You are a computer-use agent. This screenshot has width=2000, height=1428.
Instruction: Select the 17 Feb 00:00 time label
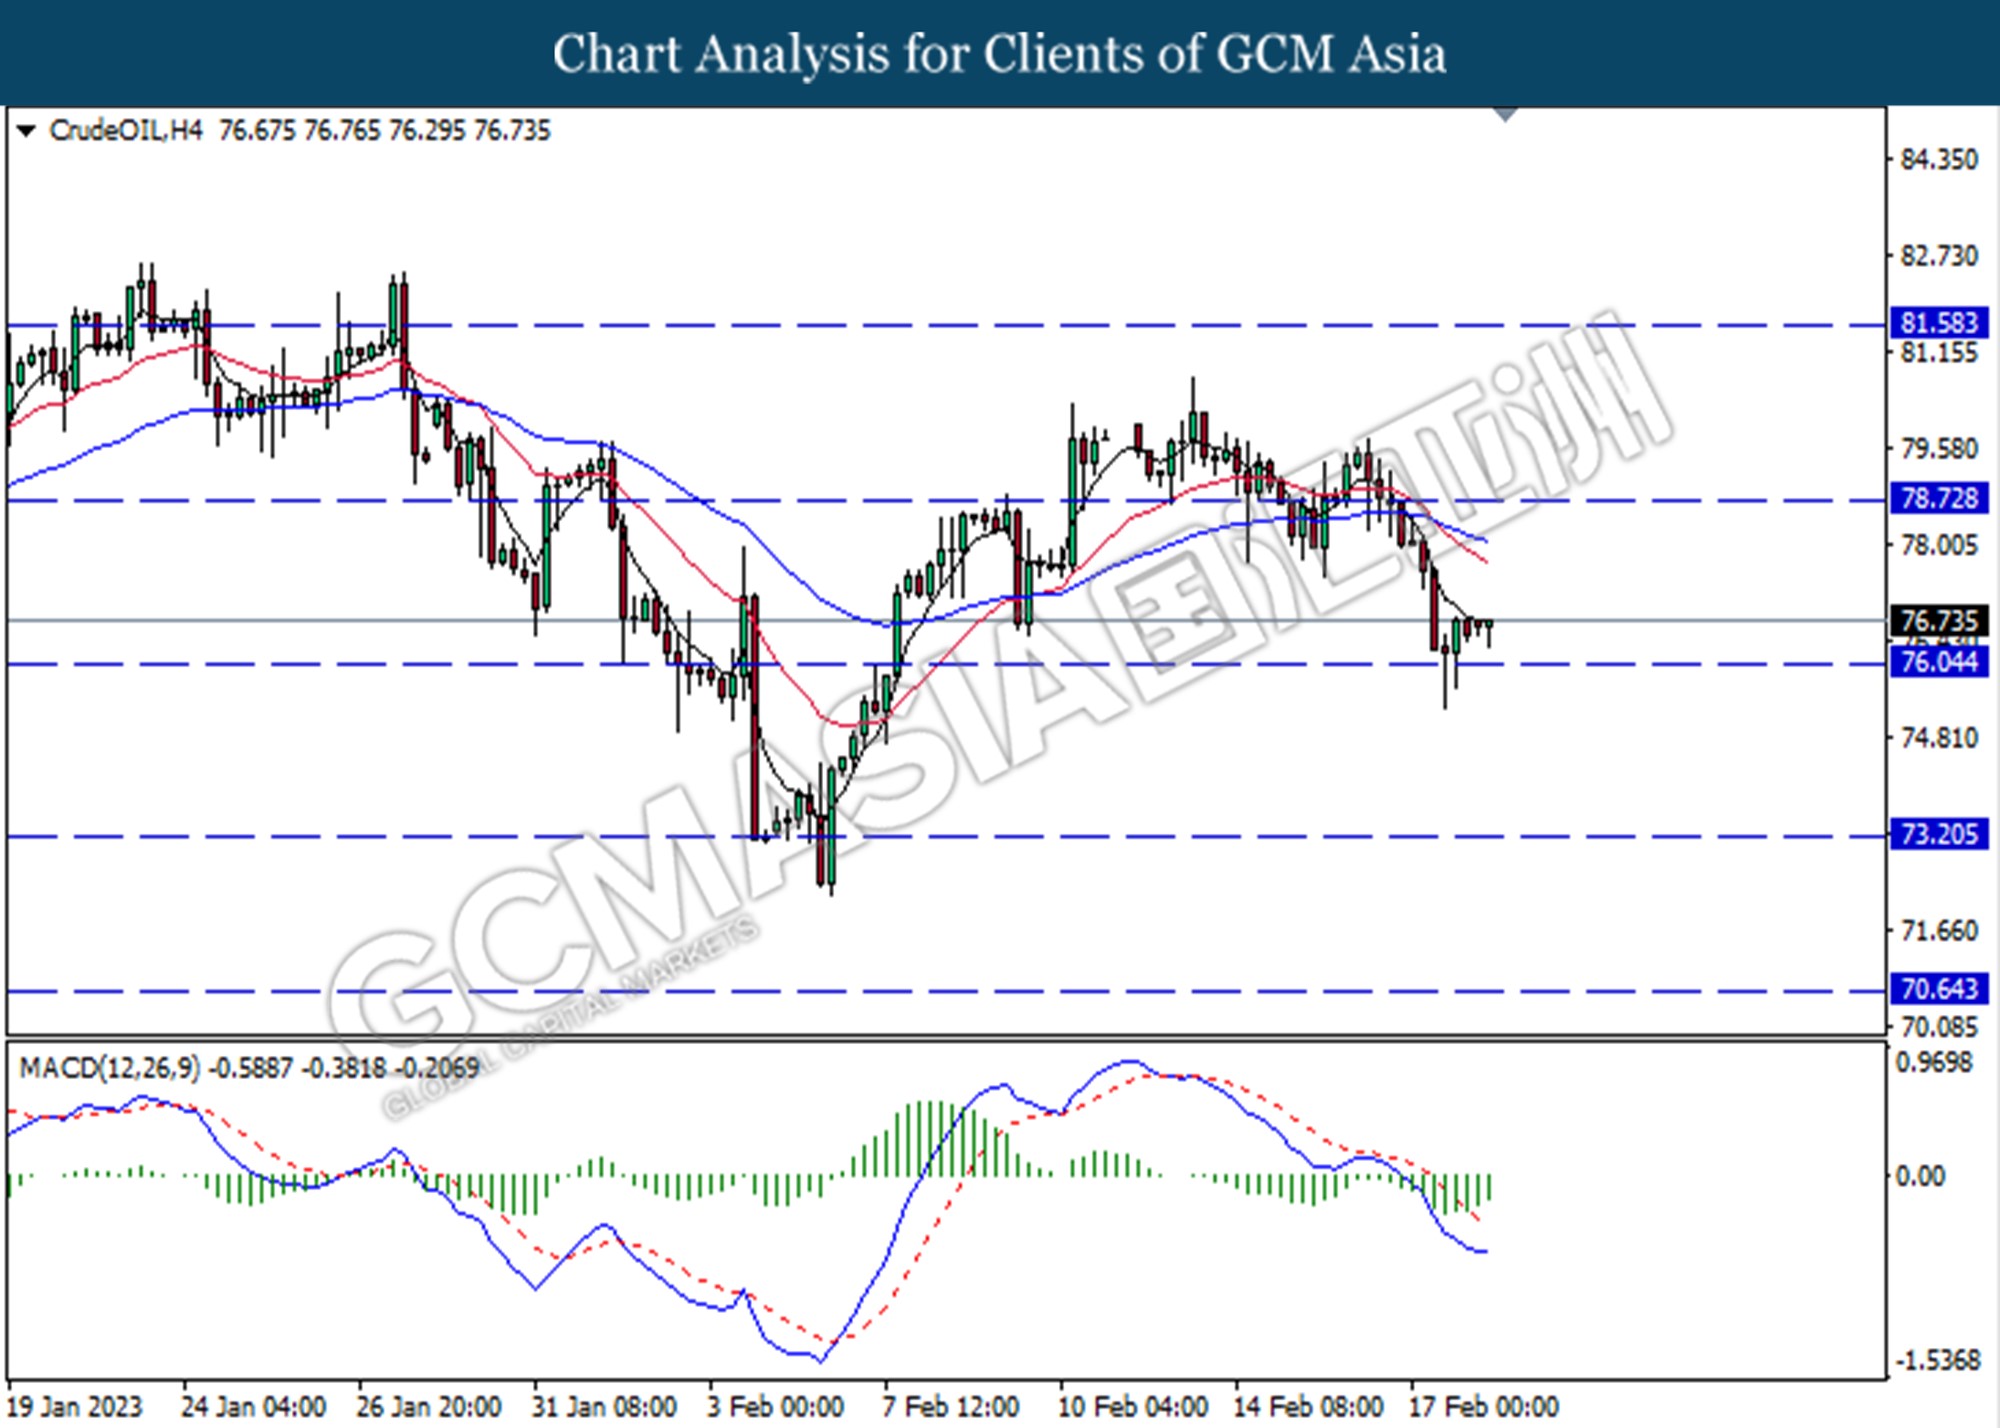(1484, 1407)
